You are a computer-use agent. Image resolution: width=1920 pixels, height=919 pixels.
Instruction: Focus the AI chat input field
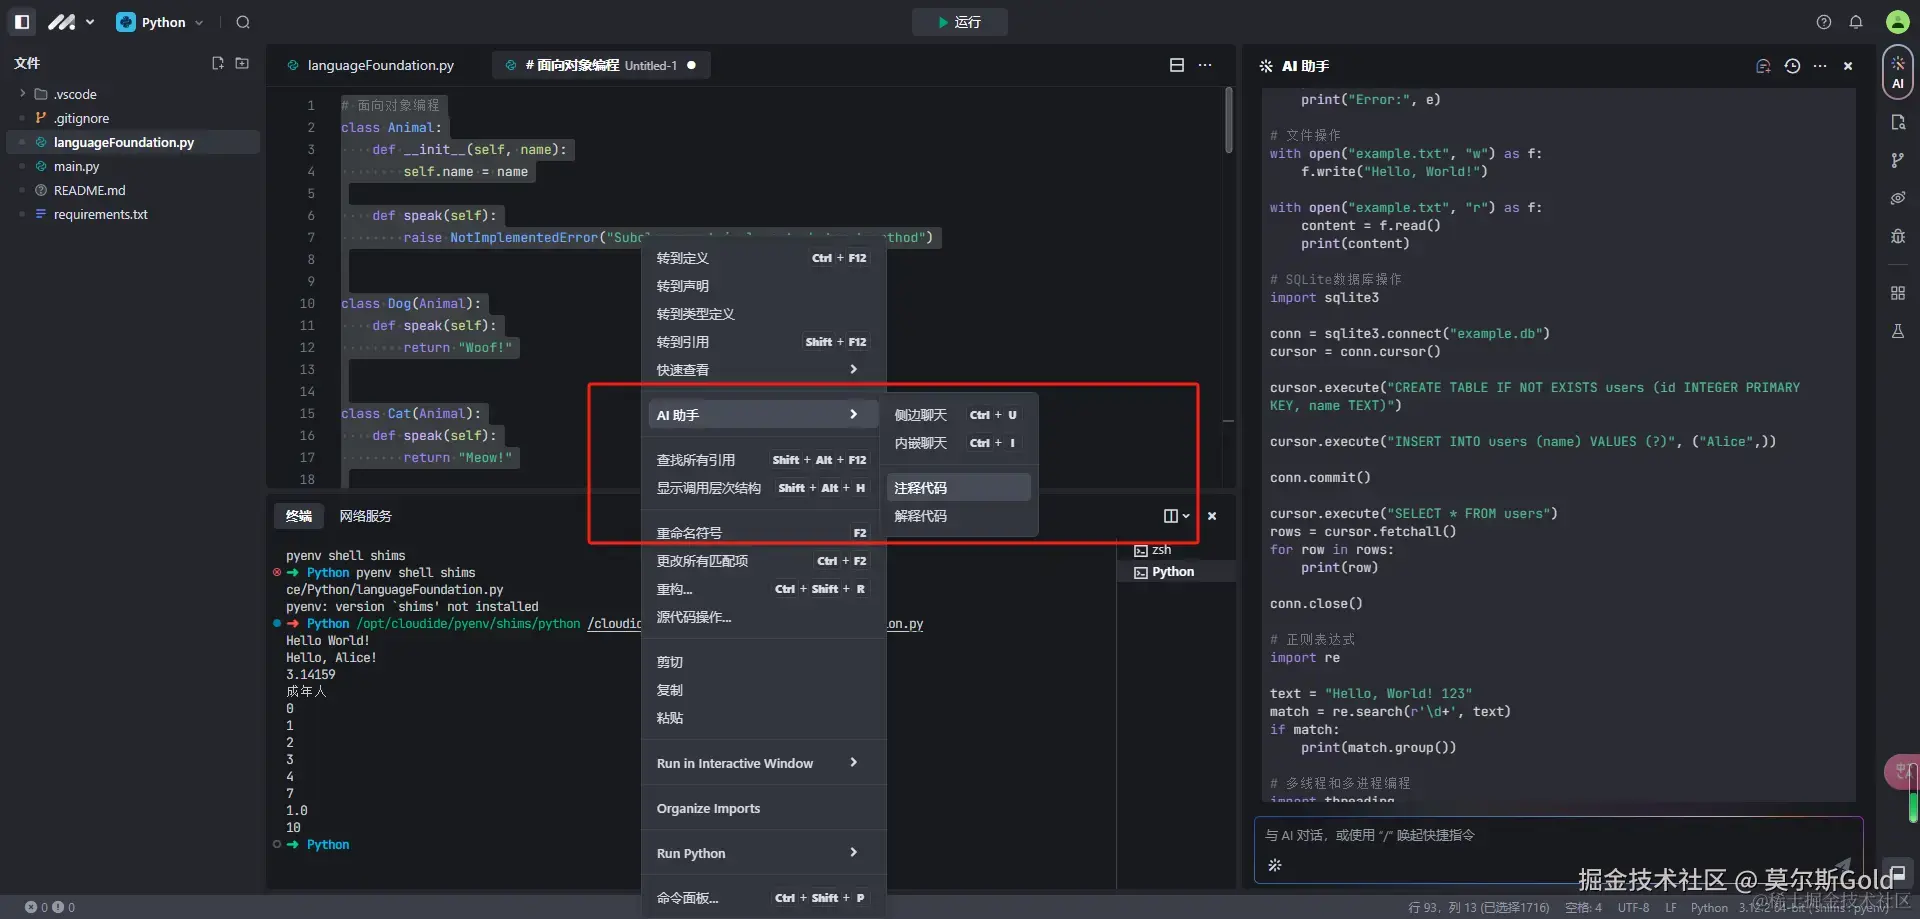(1557, 835)
